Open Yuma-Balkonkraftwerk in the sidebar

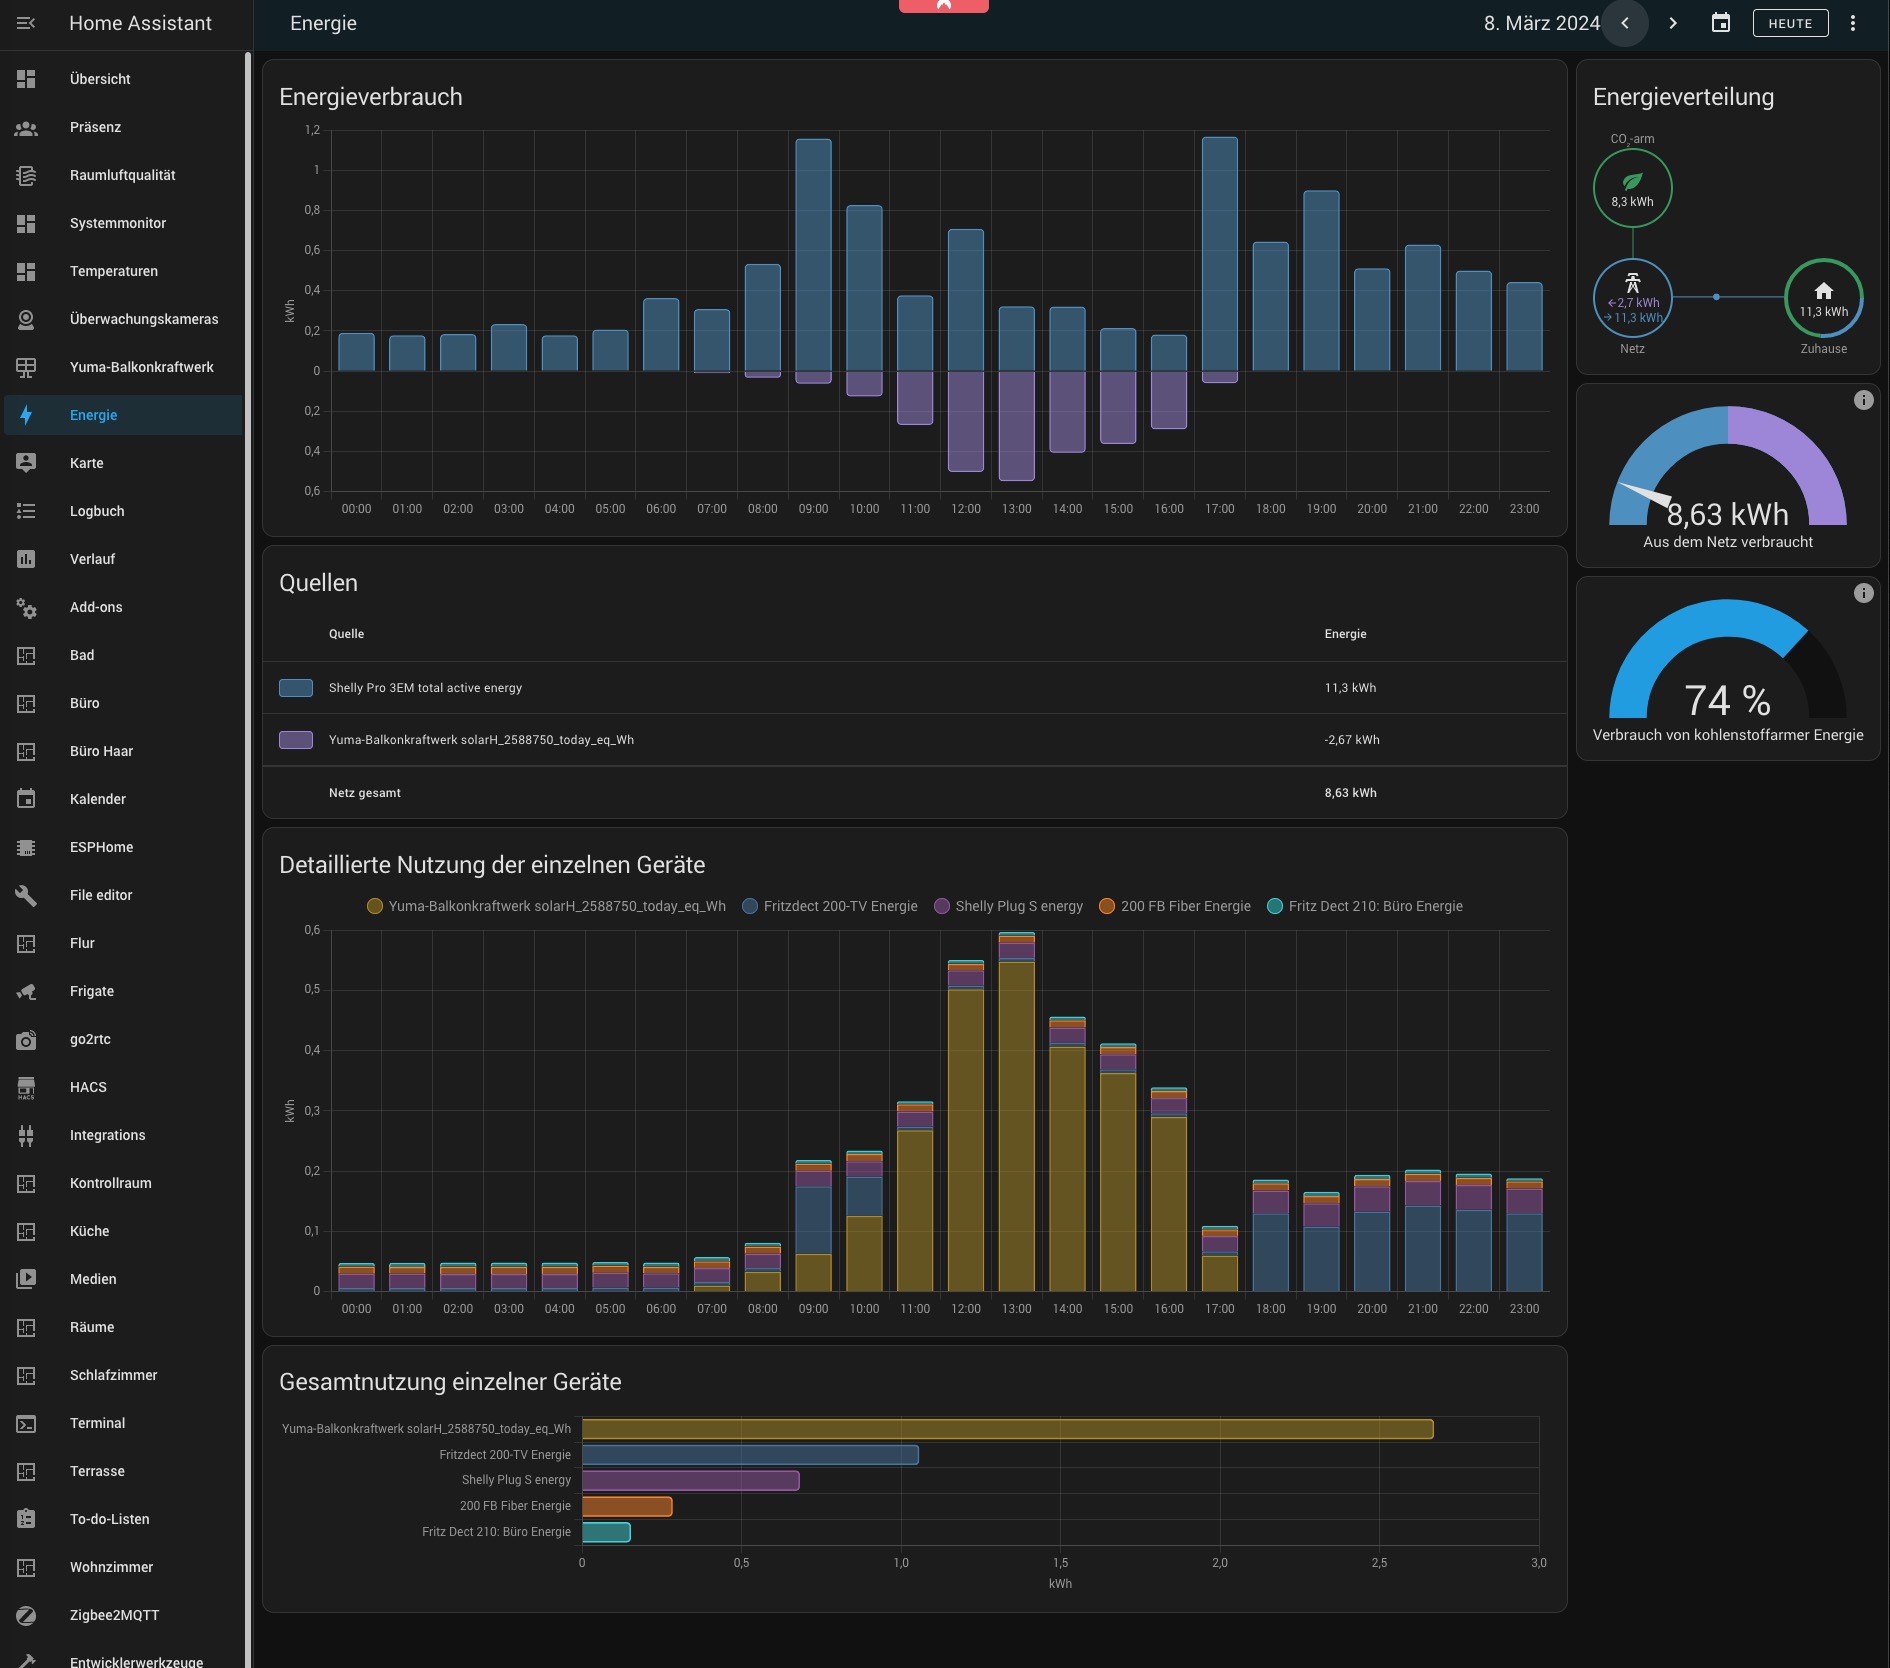(141, 367)
